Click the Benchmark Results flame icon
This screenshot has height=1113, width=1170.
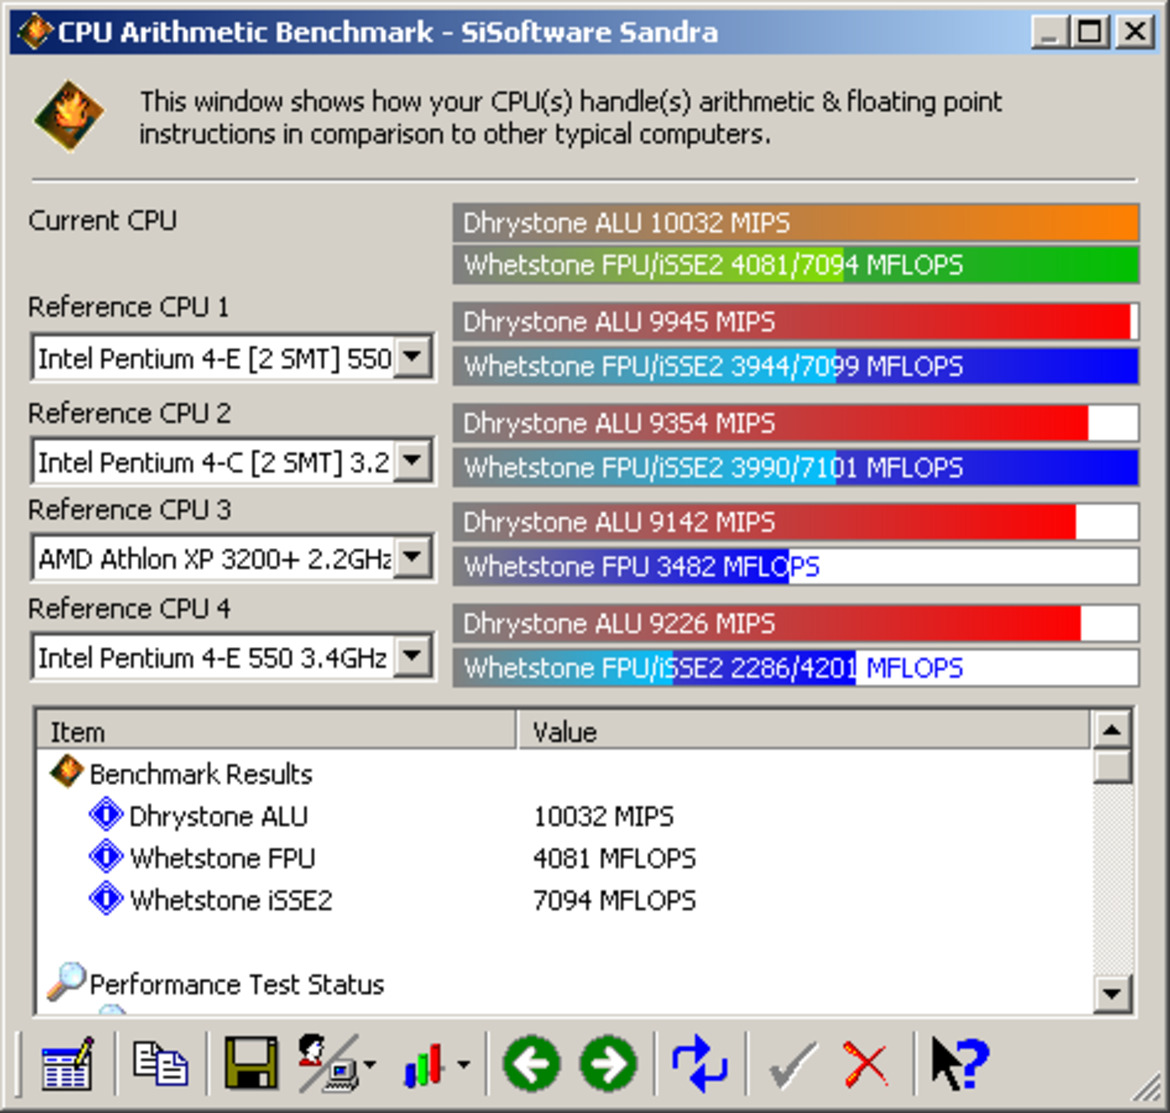pyautogui.click(x=66, y=772)
